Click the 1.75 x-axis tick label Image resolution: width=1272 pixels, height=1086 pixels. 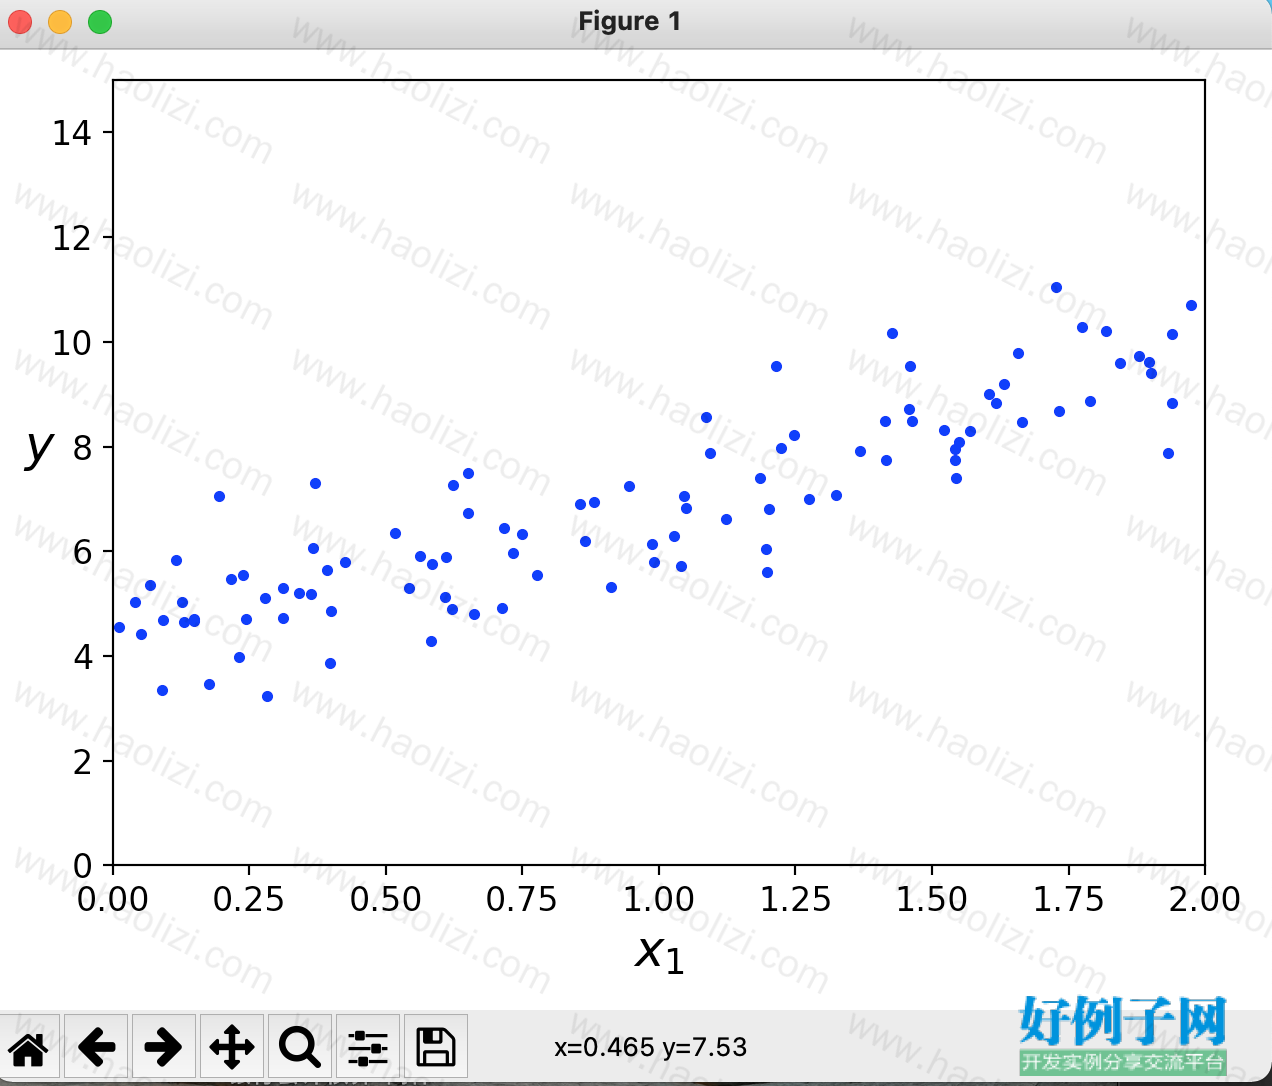[x=1068, y=899]
